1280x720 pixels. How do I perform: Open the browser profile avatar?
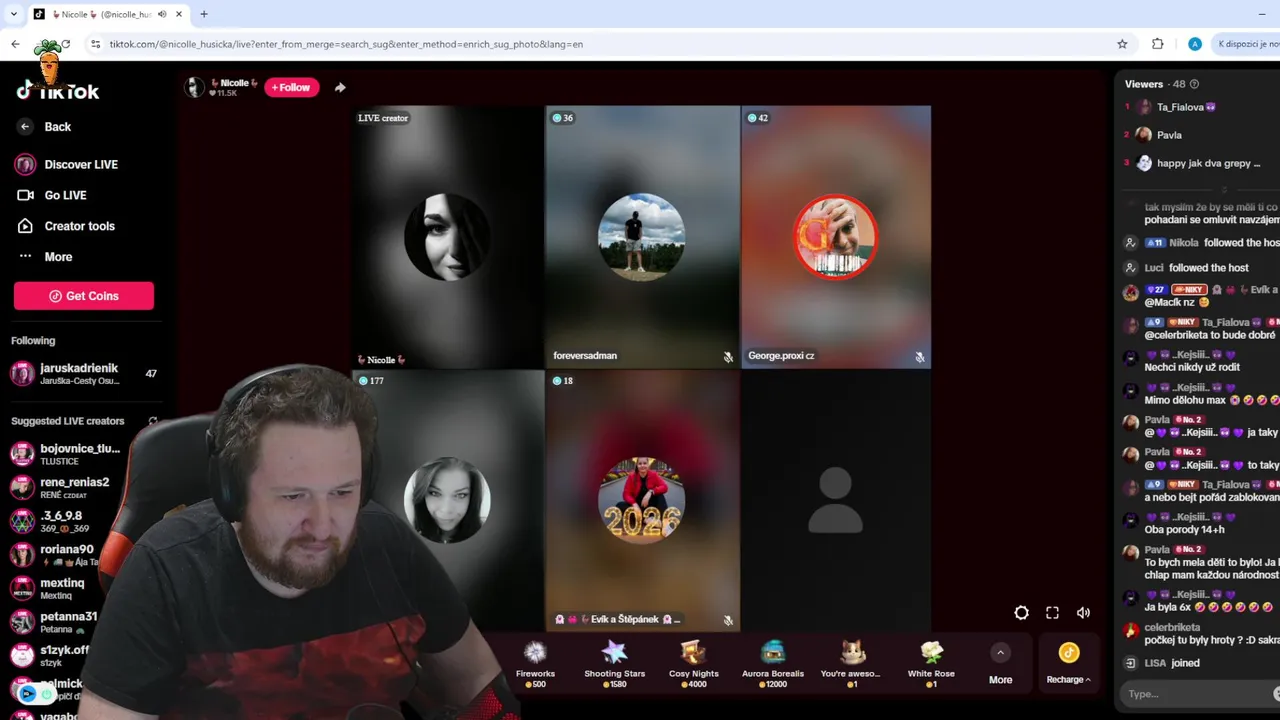point(1194,44)
